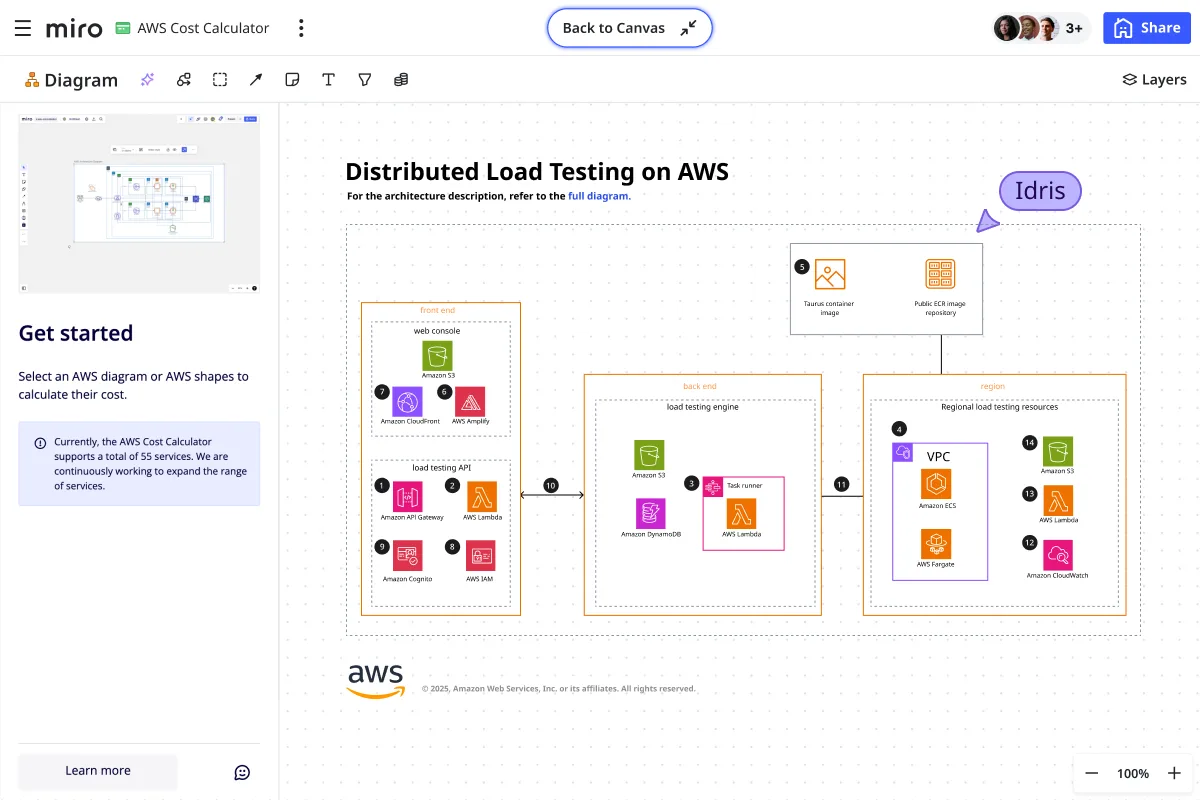The height and width of the screenshot is (800, 1200).
Task: Choose the arrow connector tool
Action: pyautogui.click(x=256, y=80)
